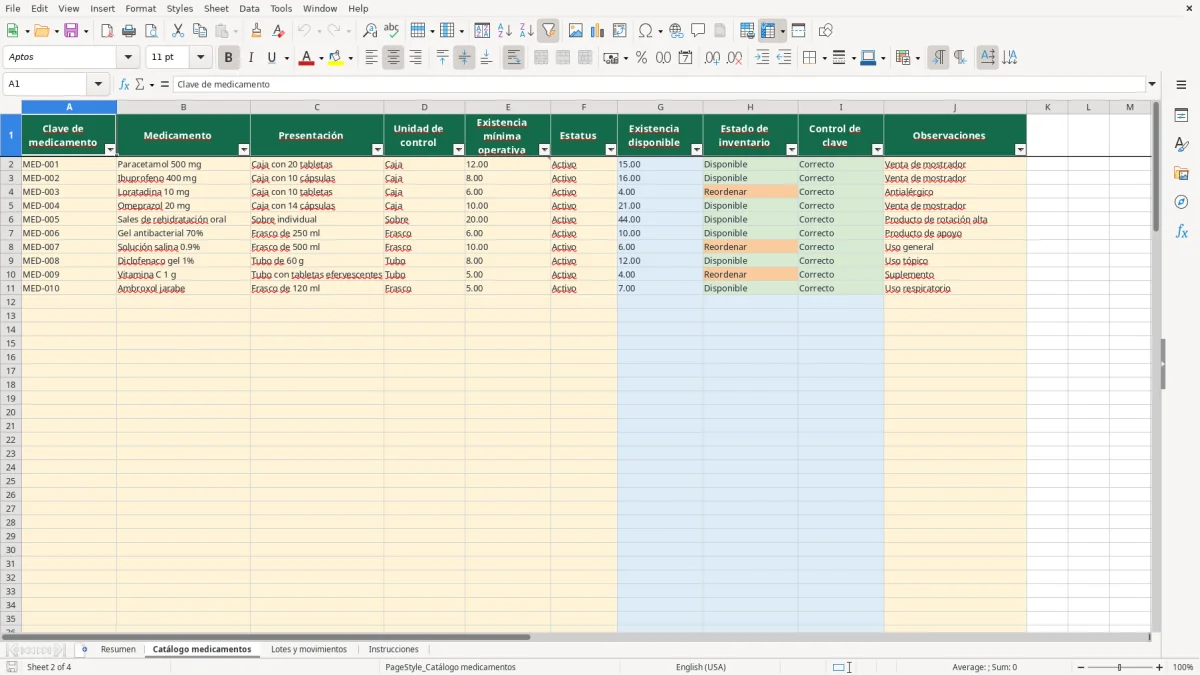Click the Insert Comment icon
This screenshot has height=675, width=1200.
tap(698, 31)
